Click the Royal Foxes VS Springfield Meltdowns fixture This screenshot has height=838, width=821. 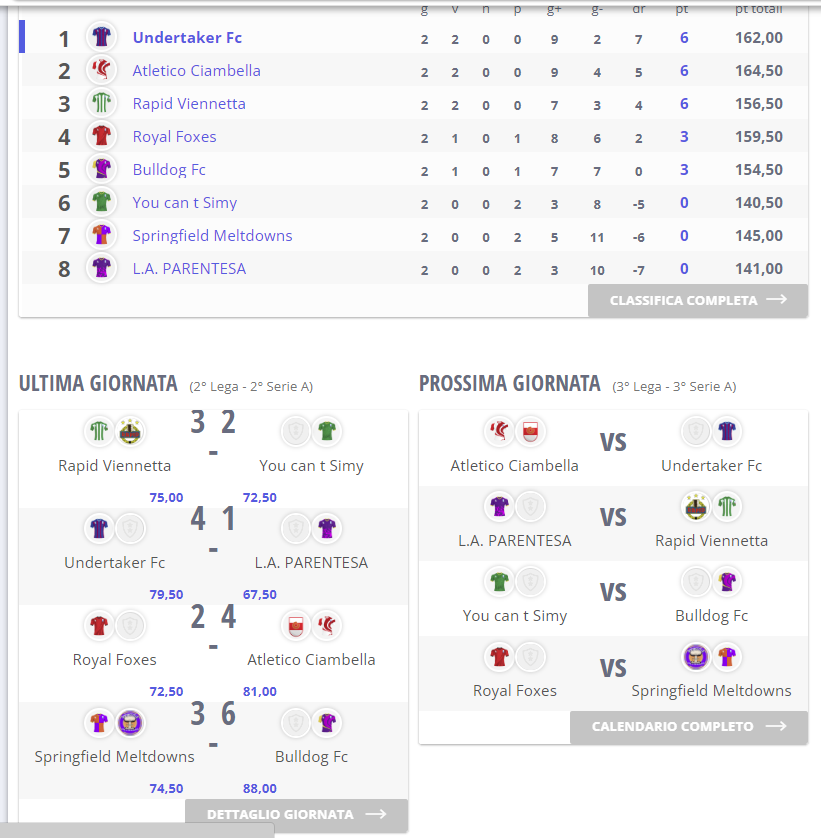coord(613,673)
